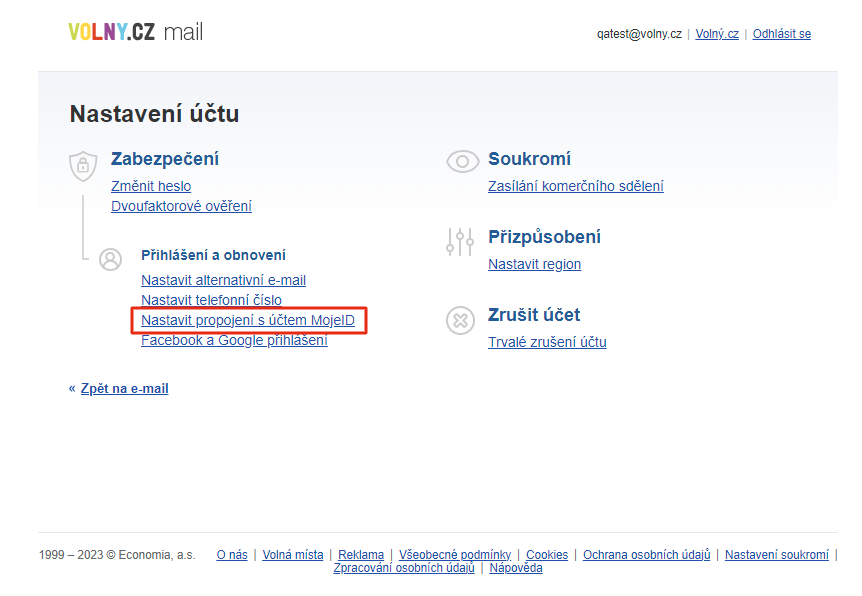Open Cookies footer link
862x596 pixels.
[x=547, y=555]
